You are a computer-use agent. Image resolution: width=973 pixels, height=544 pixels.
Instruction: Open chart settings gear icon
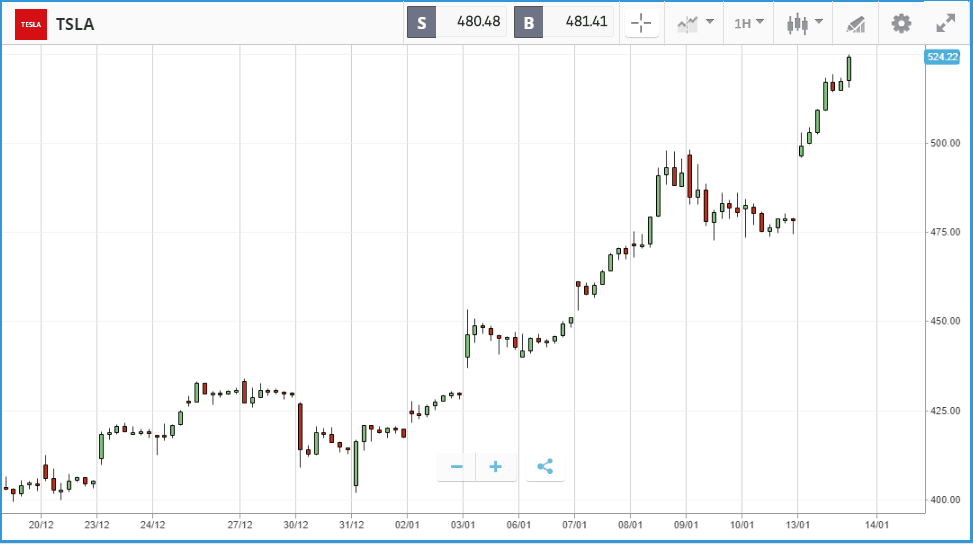pos(901,24)
